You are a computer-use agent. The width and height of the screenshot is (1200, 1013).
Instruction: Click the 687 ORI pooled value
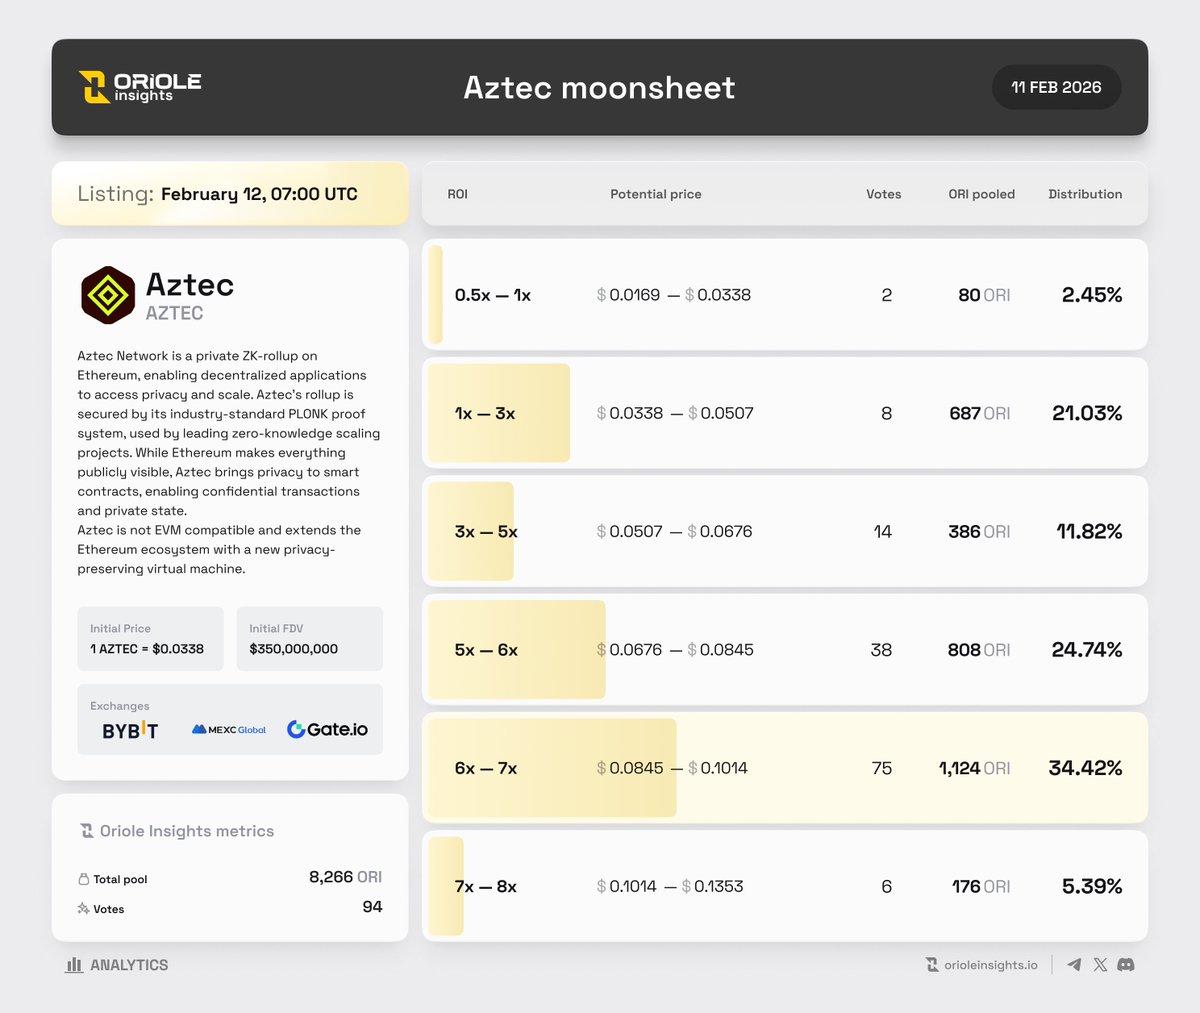pyautogui.click(x=979, y=413)
